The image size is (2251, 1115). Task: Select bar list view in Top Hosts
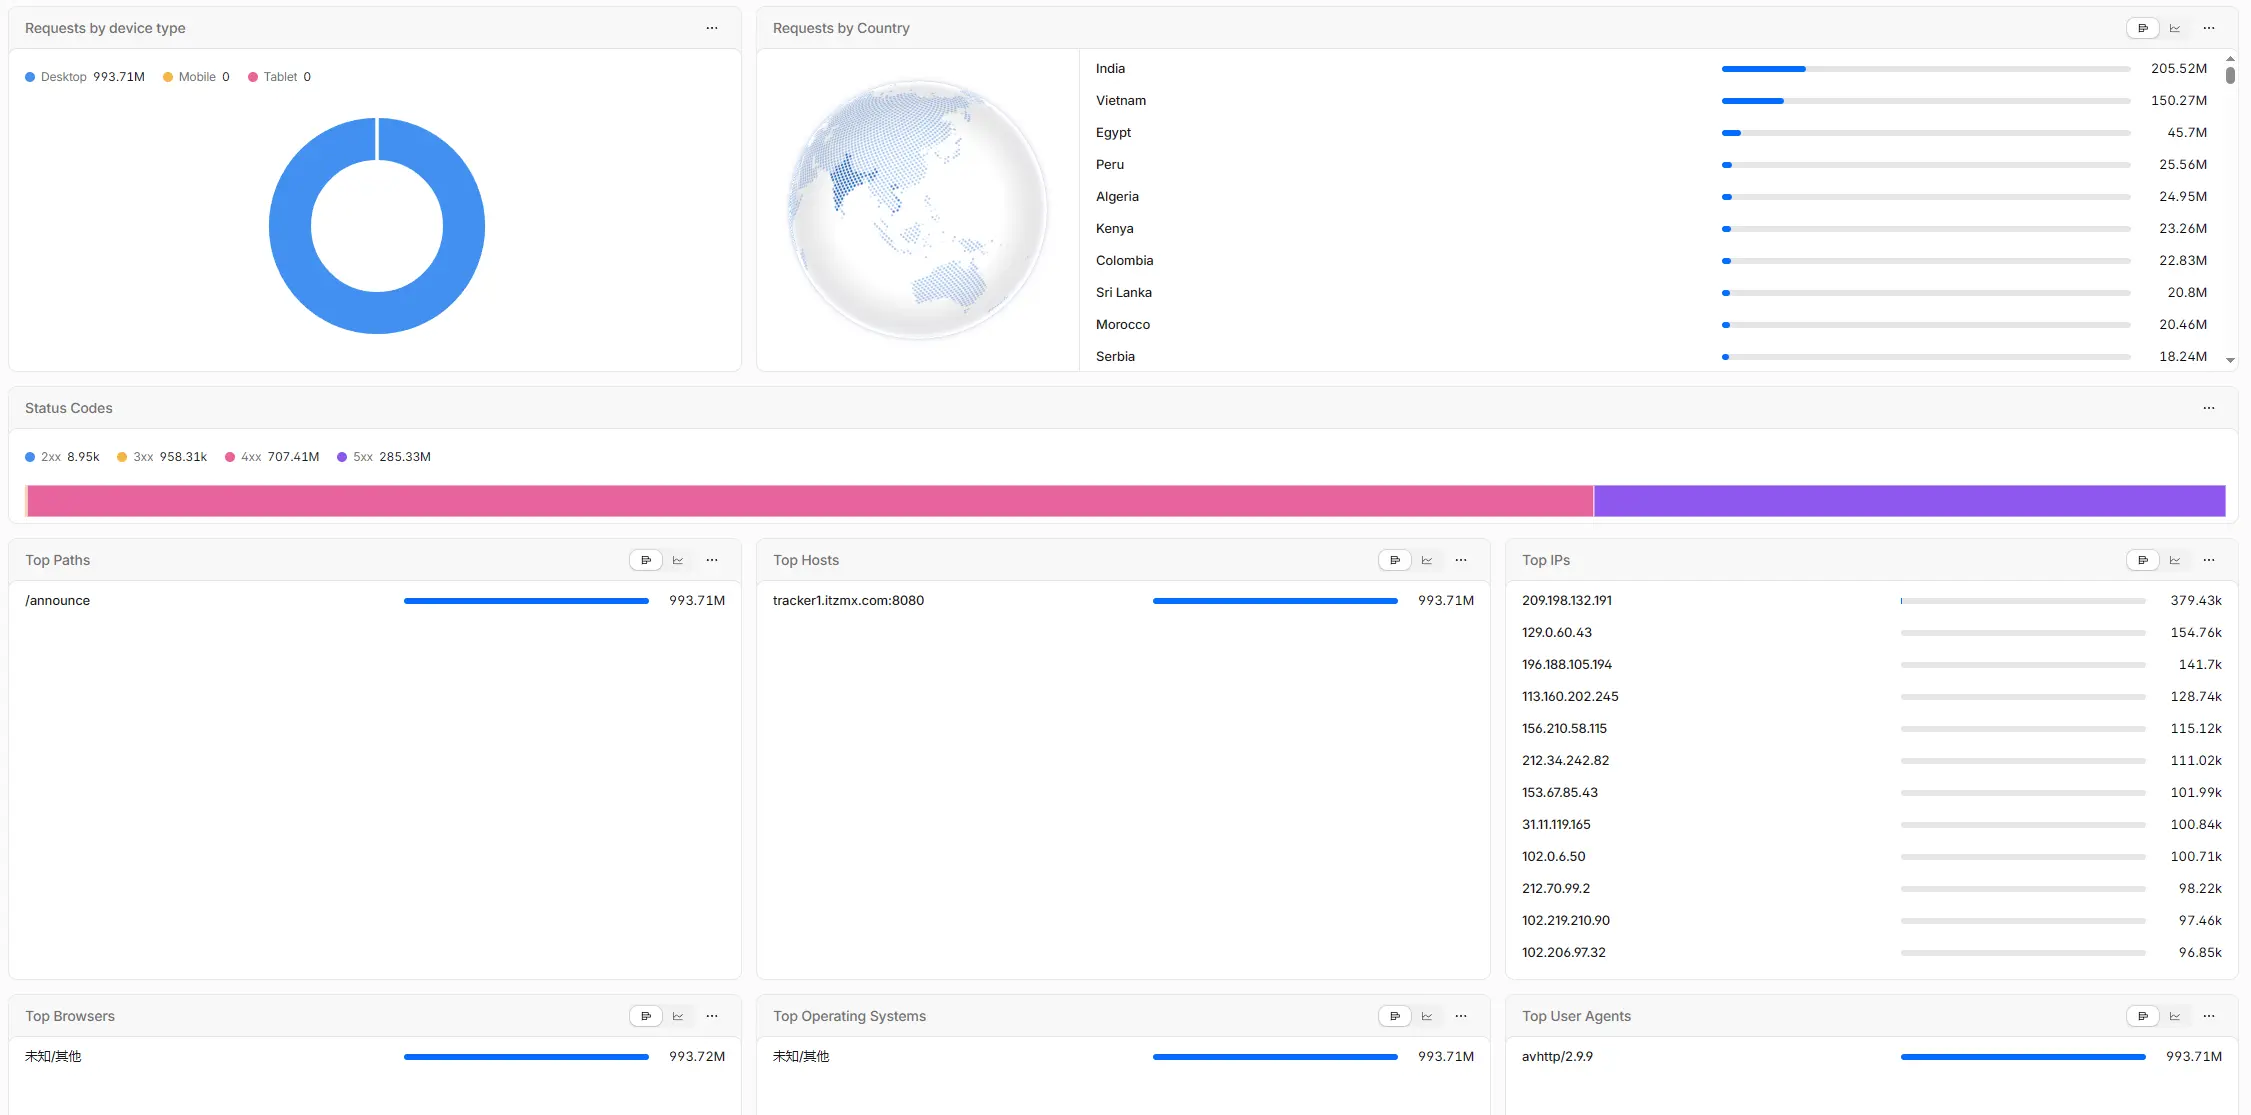(1395, 560)
